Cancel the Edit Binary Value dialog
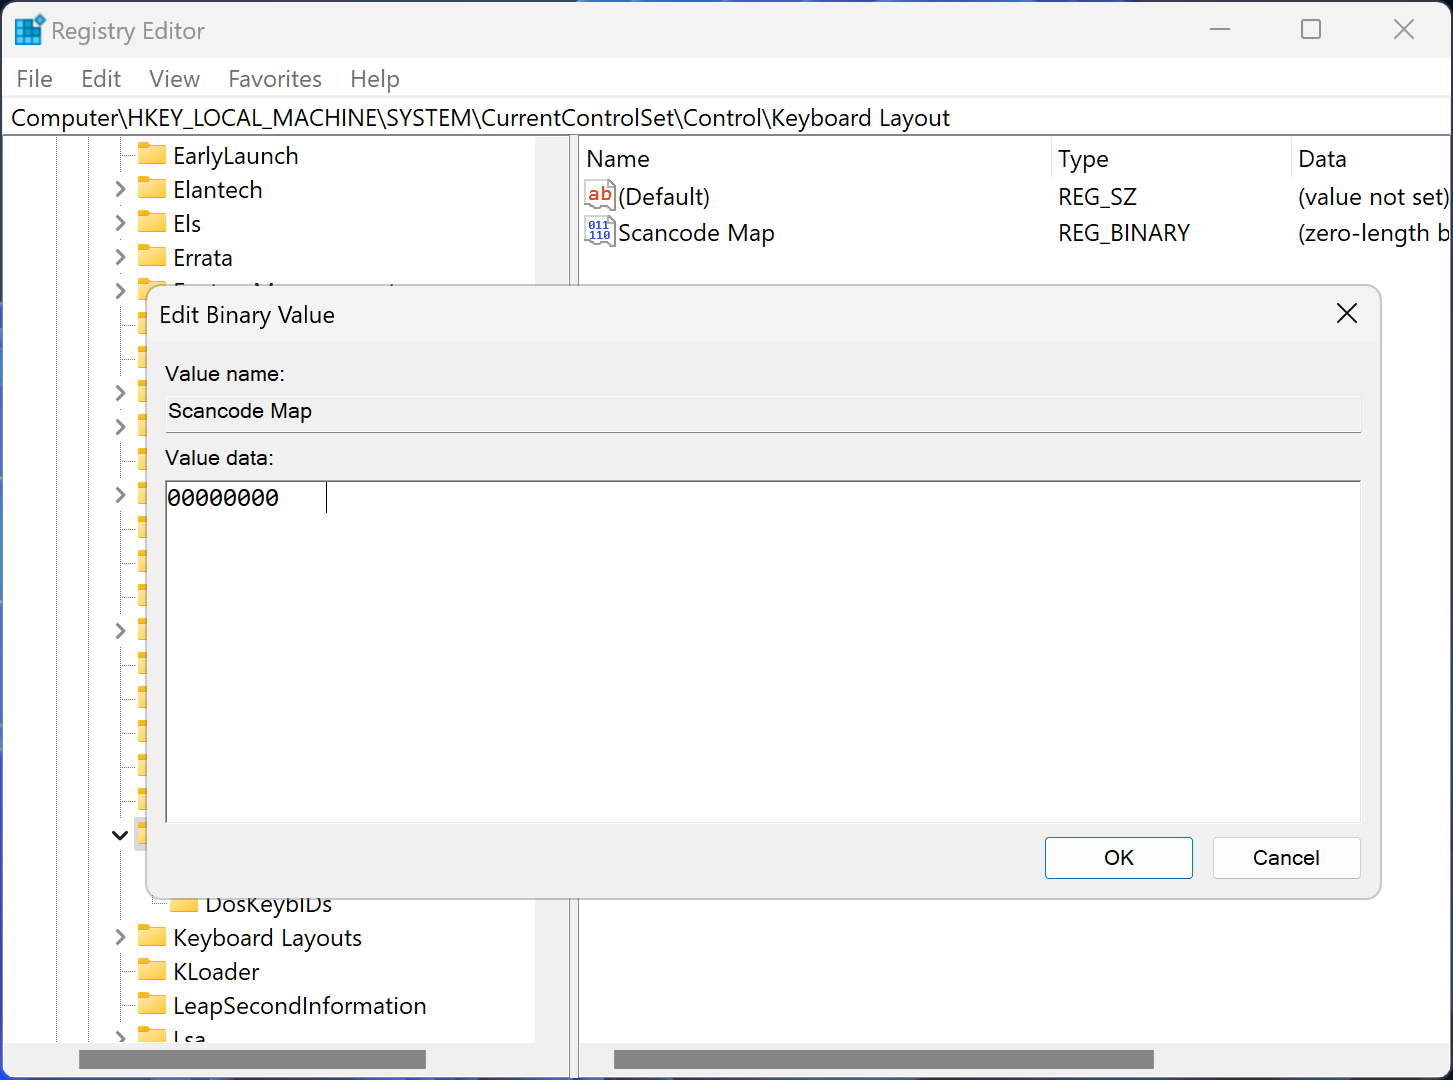This screenshot has width=1453, height=1080. click(x=1286, y=858)
